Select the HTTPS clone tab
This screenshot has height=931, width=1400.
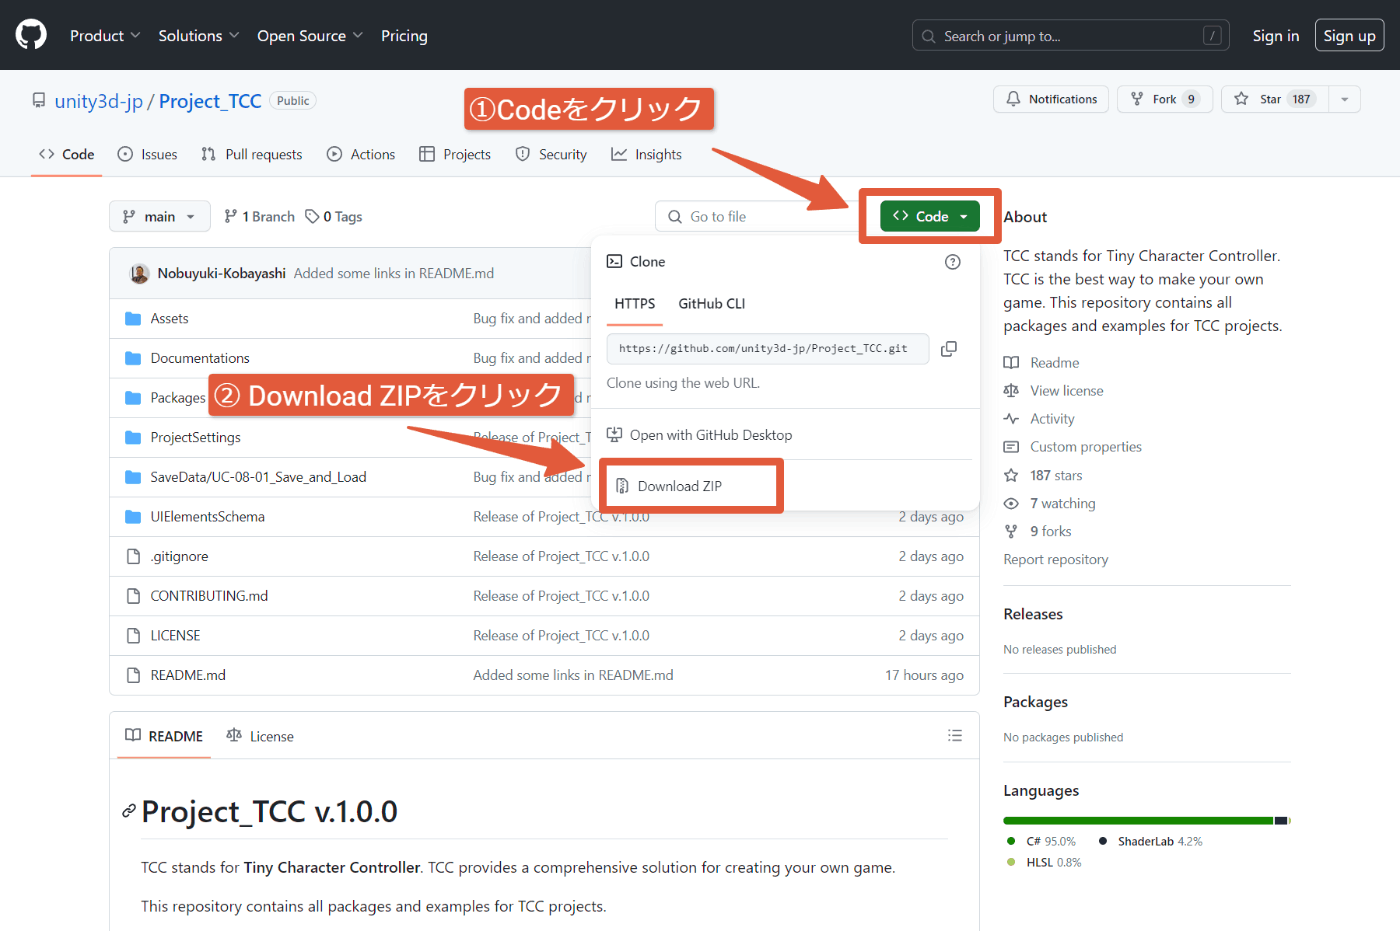(x=635, y=304)
